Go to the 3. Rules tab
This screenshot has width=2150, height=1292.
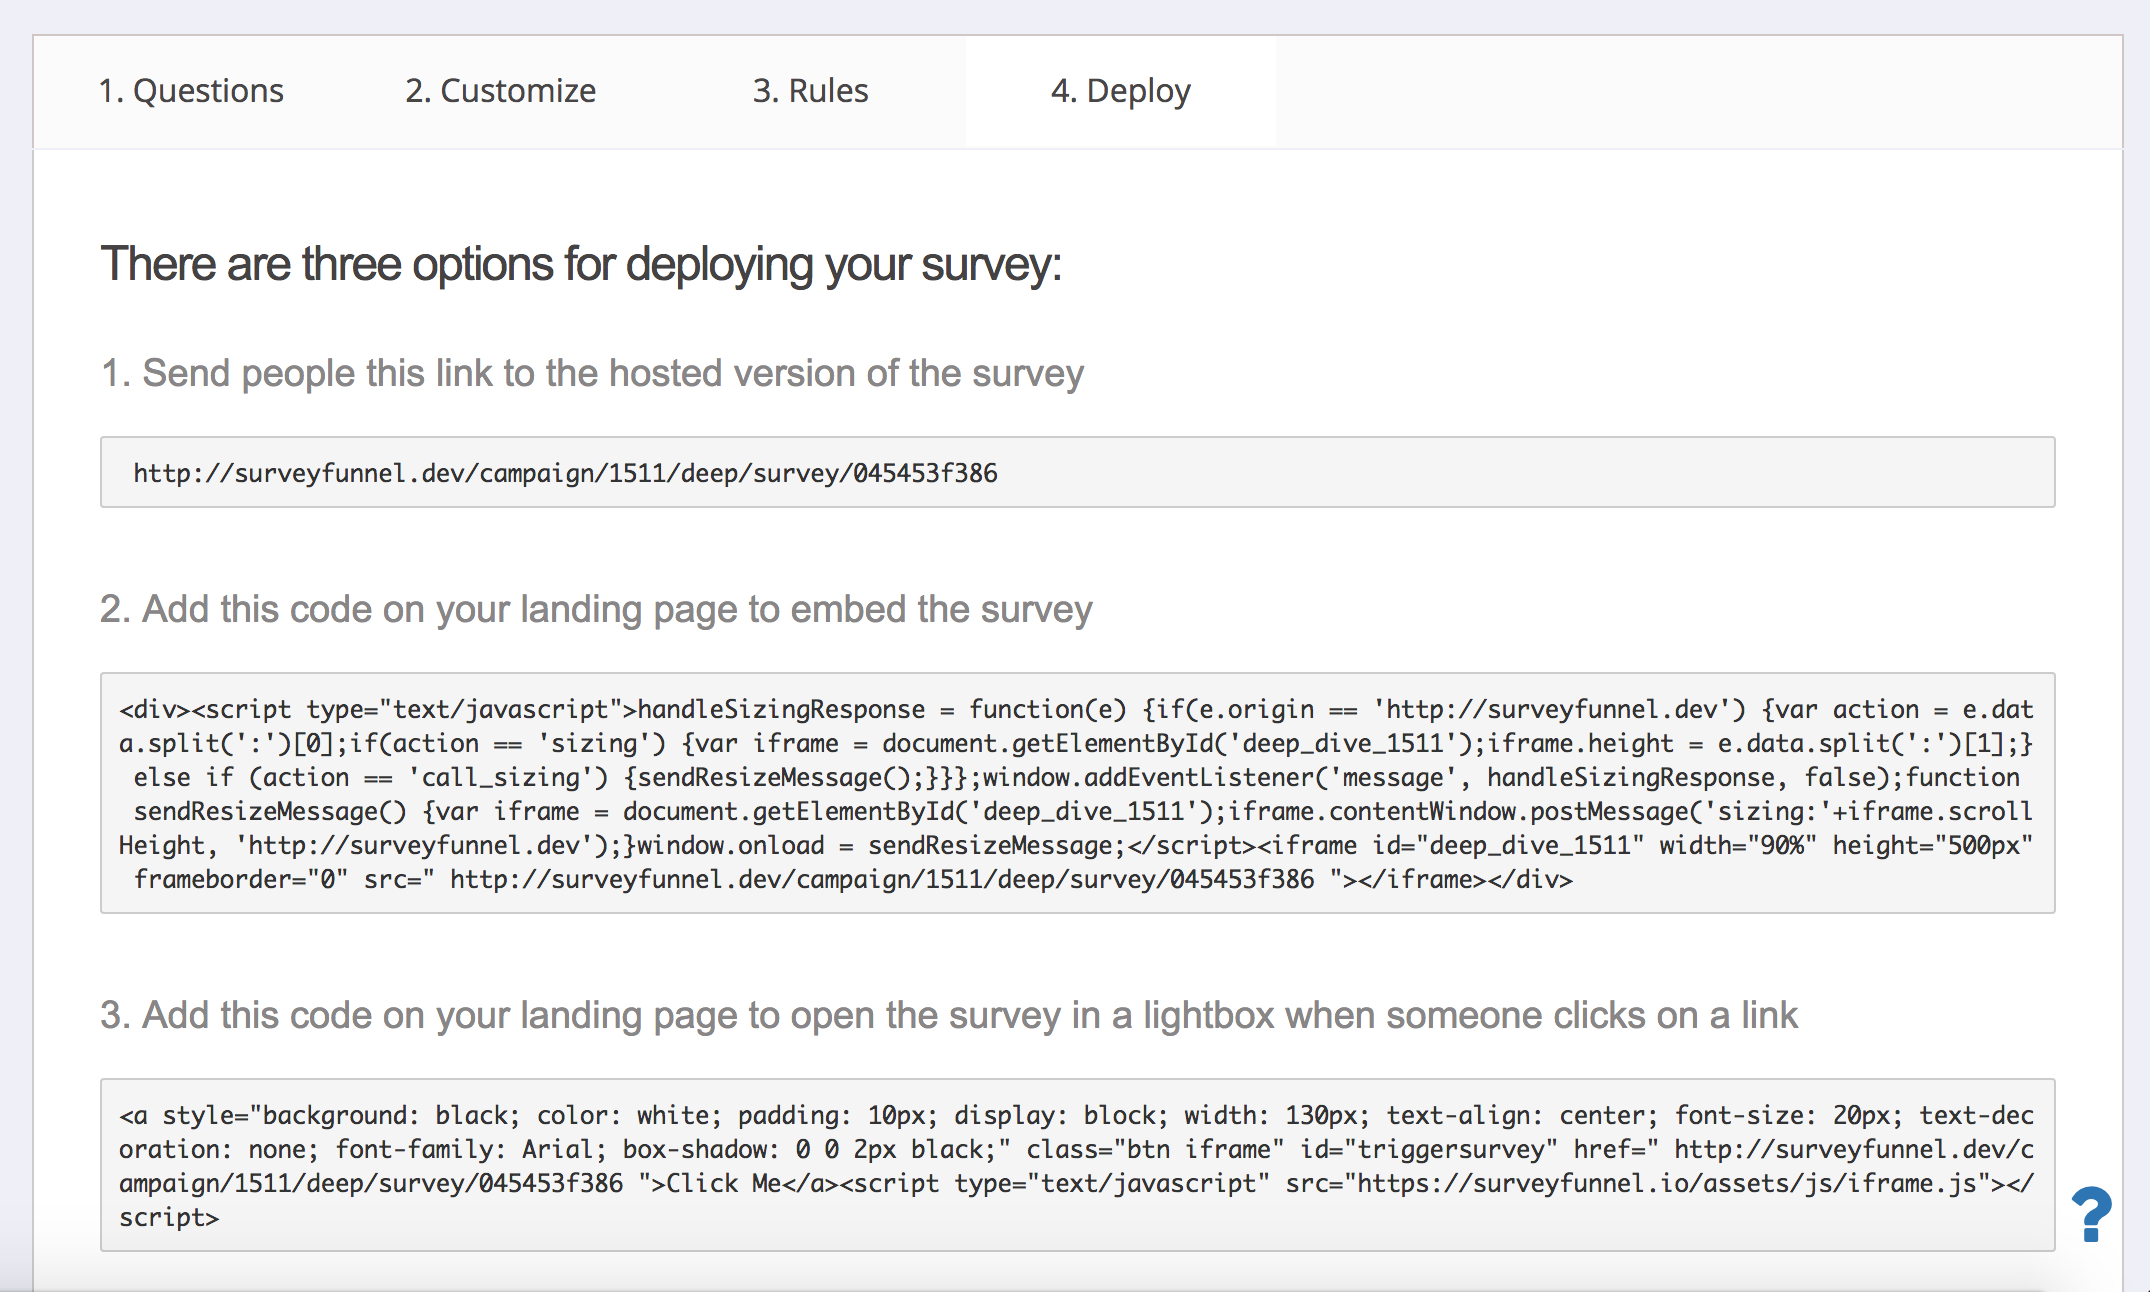(810, 91)
